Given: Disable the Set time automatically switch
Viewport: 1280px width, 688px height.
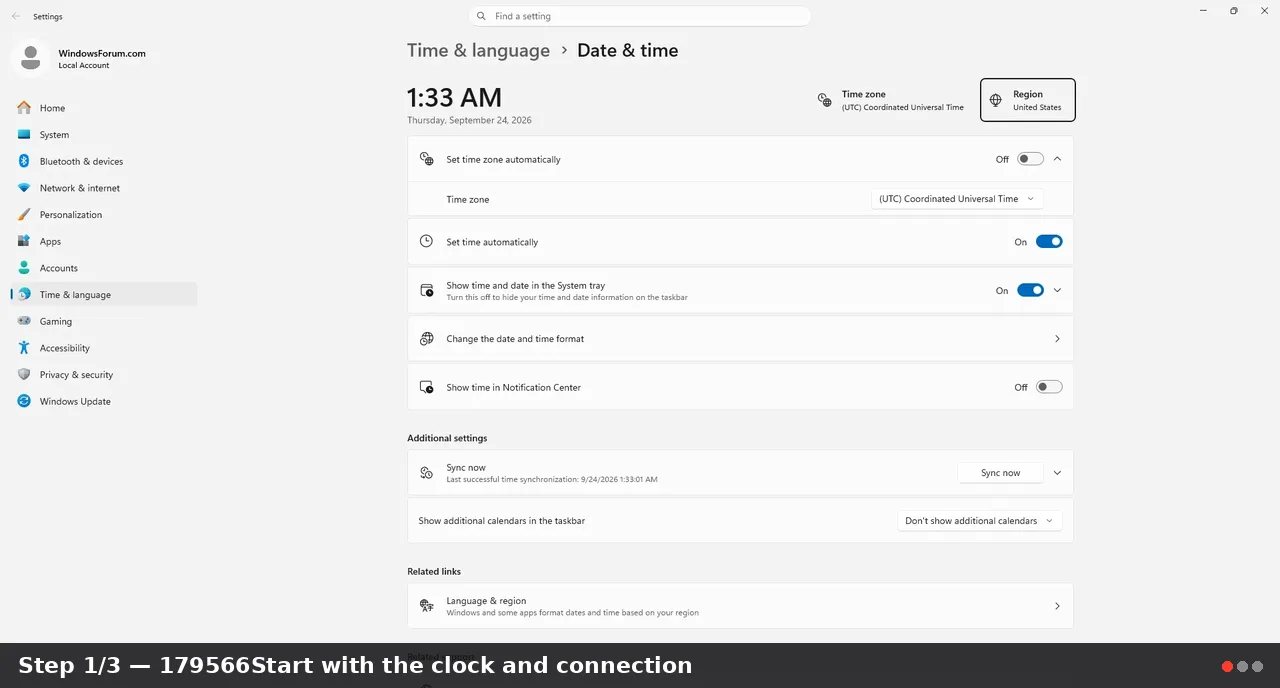Looking at the screenshot, I should (1049, 242).
